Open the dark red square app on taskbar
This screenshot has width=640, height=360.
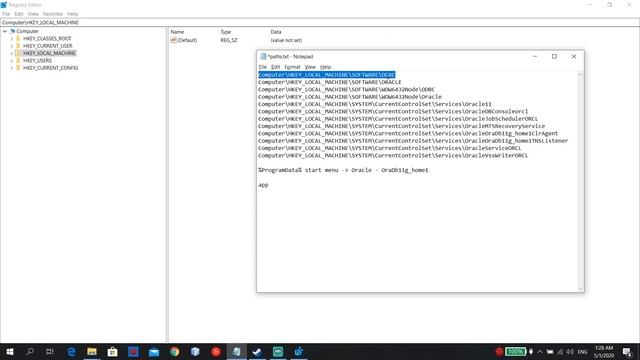pos(133,351)
